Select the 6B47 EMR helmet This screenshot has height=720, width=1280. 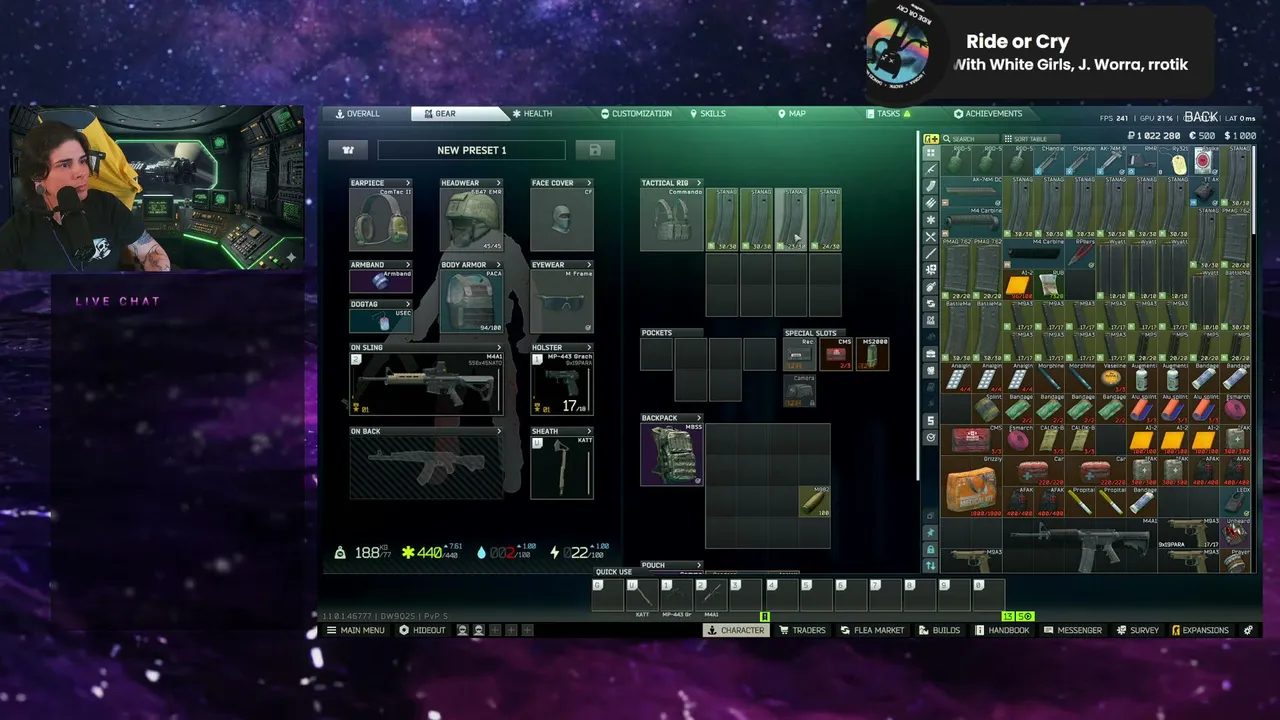click(471, 219)
